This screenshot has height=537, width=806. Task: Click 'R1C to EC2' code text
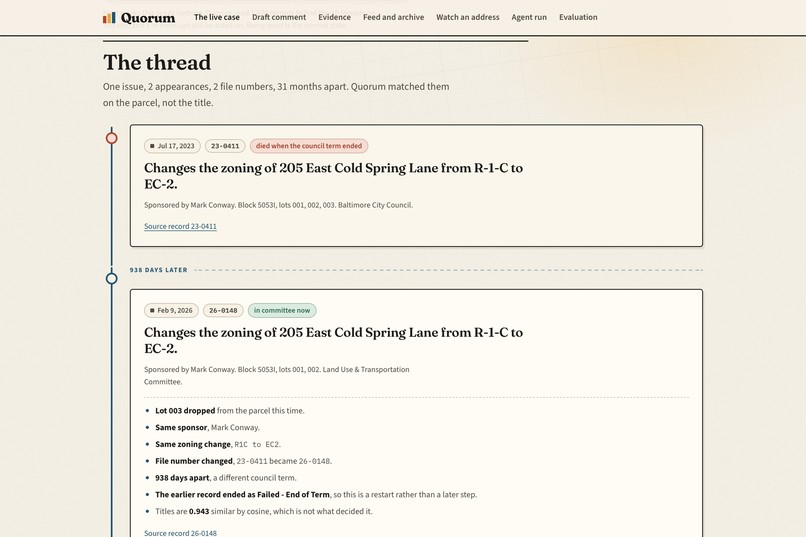click(257, 445)
